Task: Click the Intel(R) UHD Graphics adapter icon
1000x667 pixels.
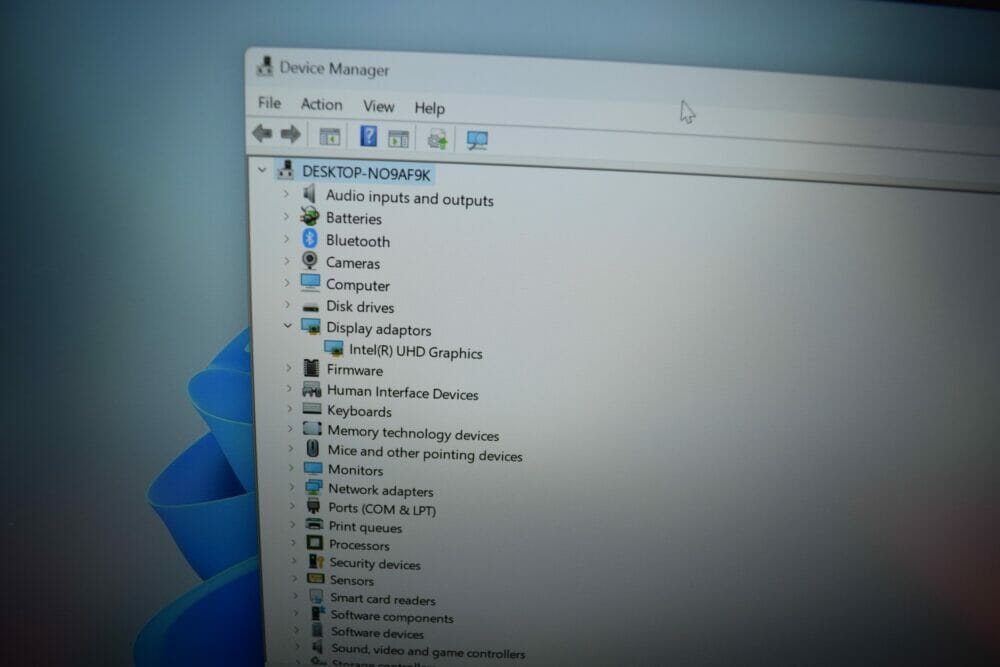Action: coord(334,348)
